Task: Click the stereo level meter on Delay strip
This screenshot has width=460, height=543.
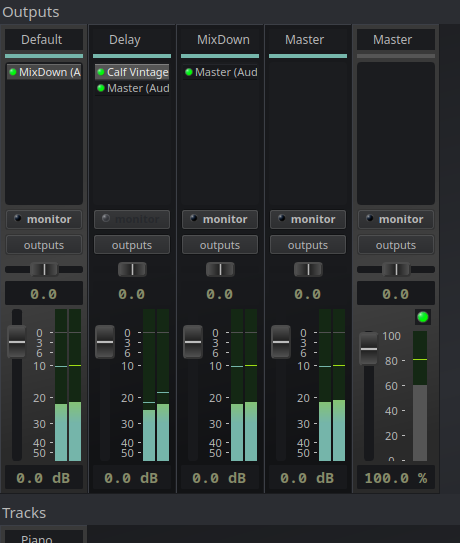Action: tap(156, 385)
